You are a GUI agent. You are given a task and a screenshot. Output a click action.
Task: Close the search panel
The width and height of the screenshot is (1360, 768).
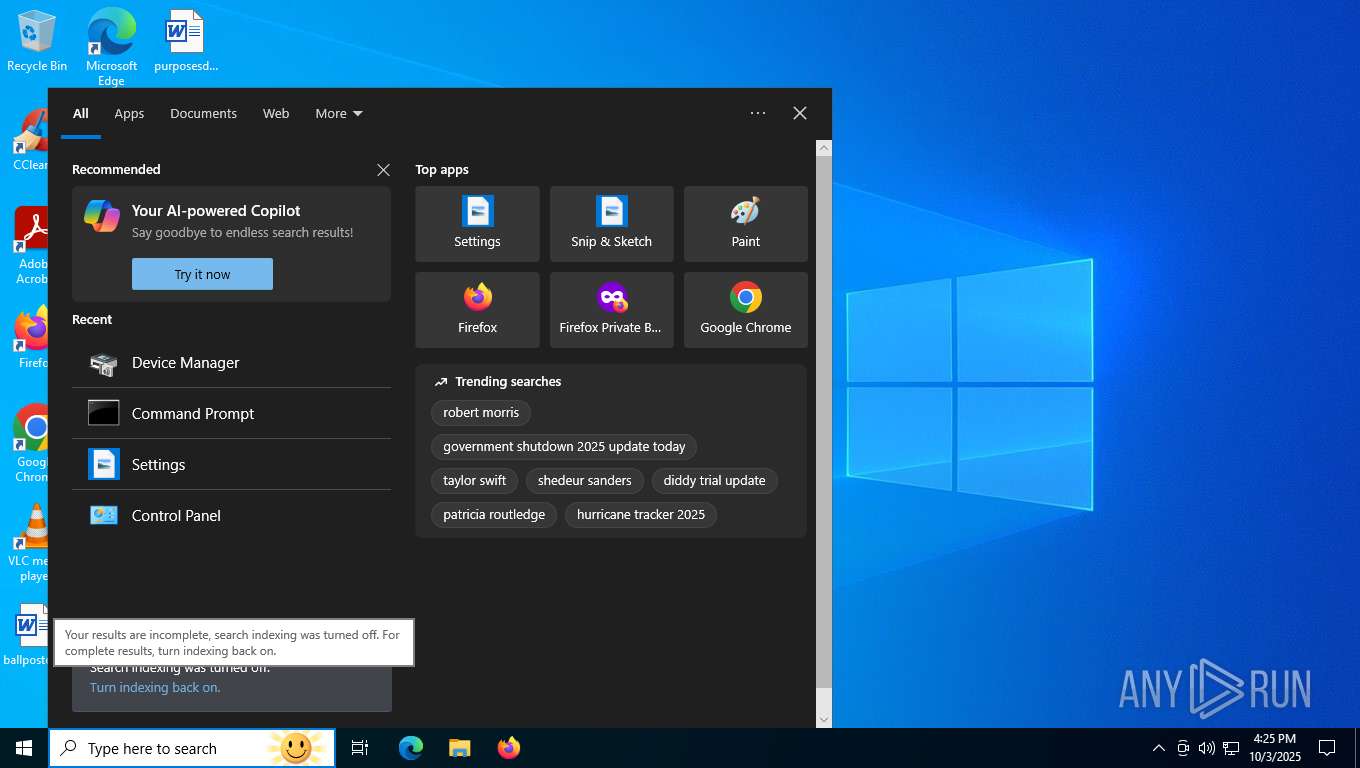[x=800, y=114]
